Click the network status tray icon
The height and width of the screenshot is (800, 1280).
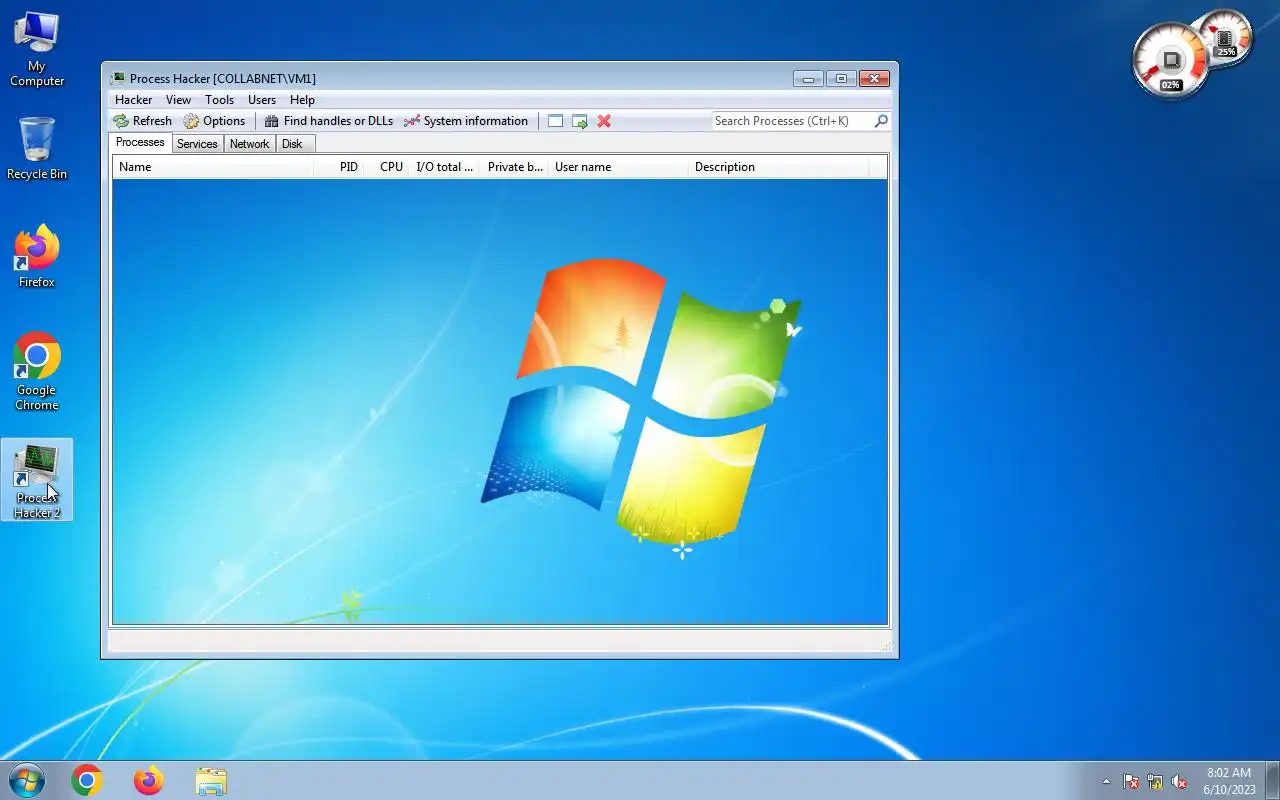pos(1155,781)
